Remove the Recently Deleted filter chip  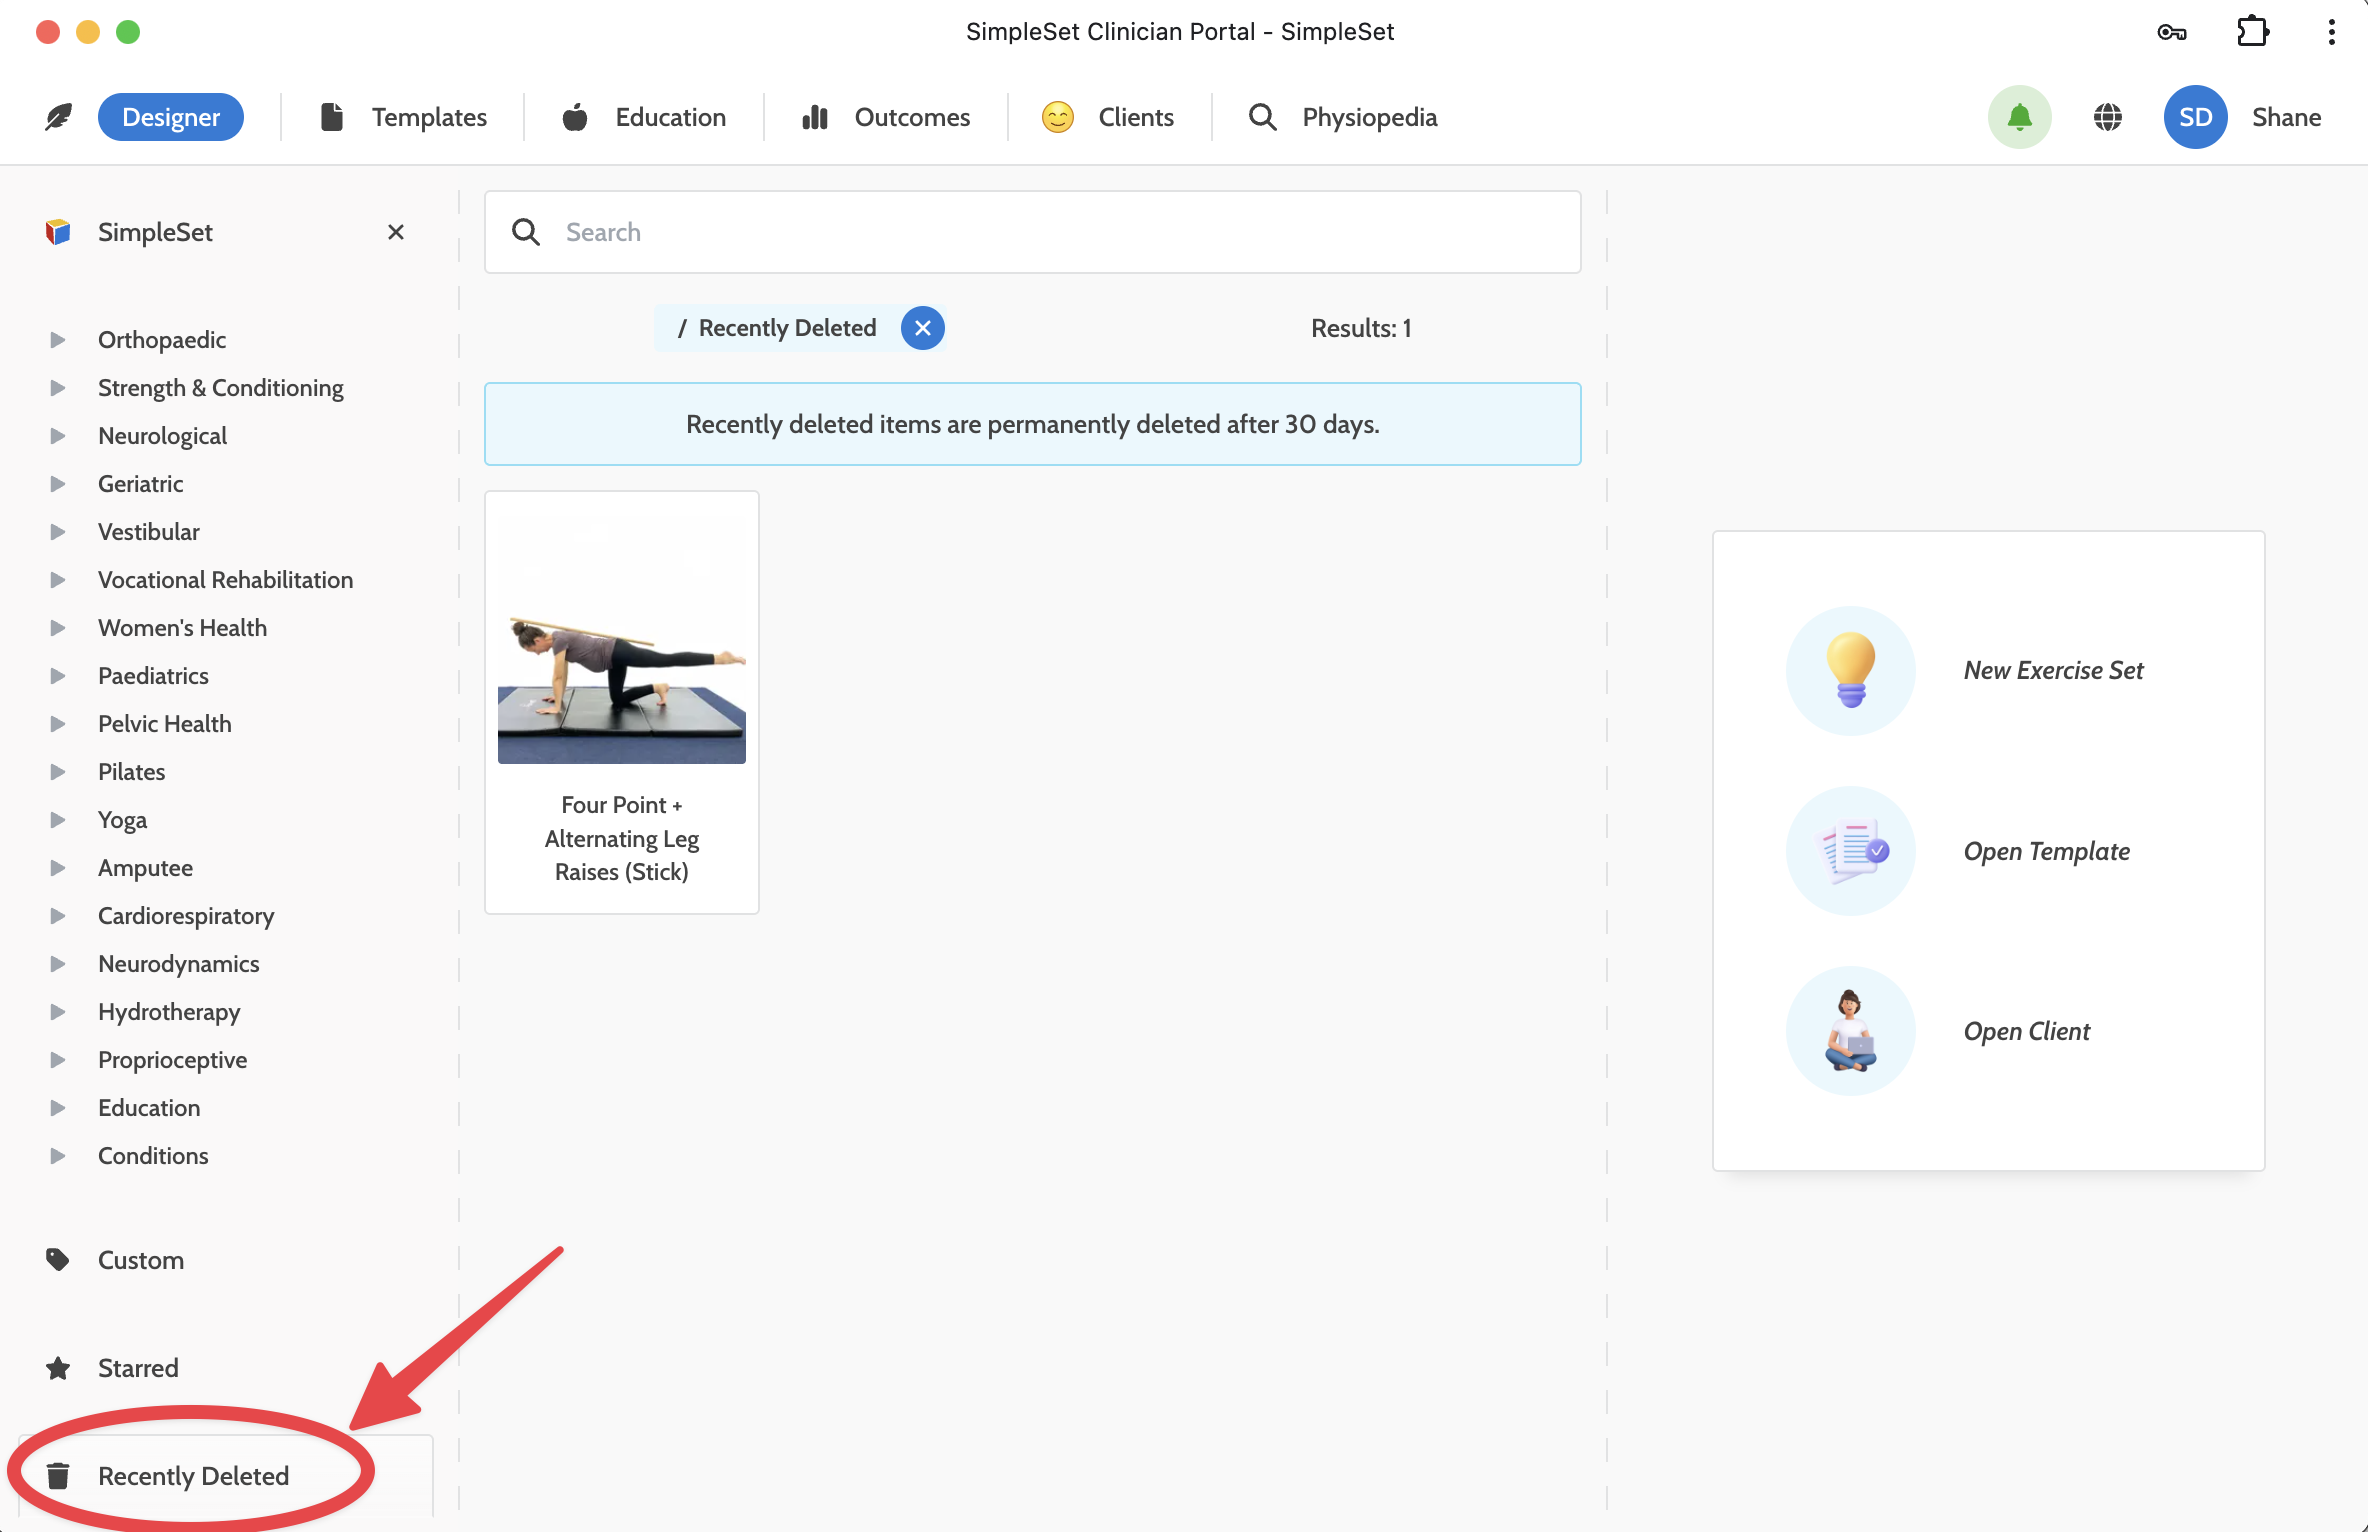coord(922,328)
